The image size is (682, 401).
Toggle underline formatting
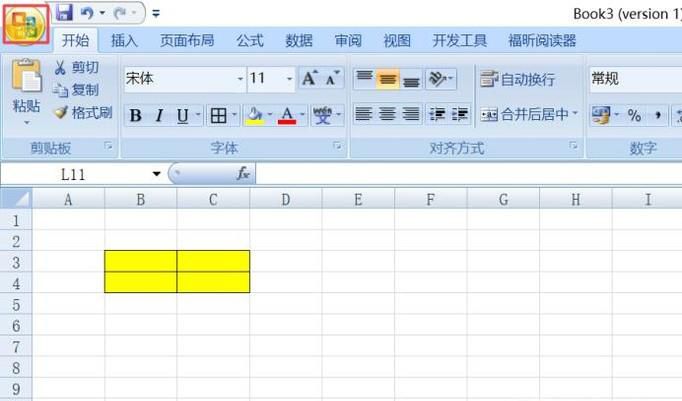tap(183, 115)
